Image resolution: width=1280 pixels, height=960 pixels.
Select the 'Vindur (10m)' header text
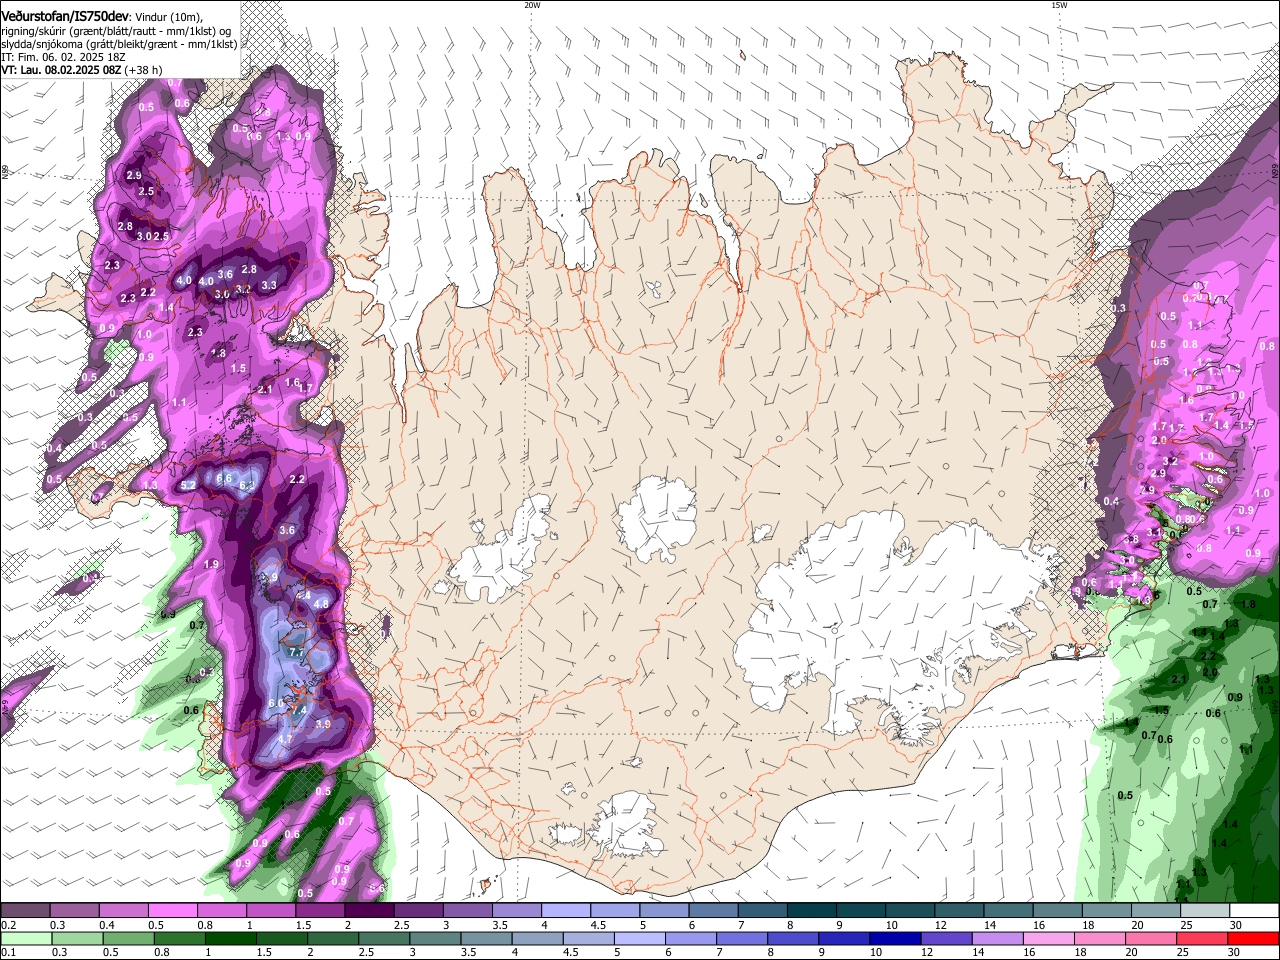167,17
